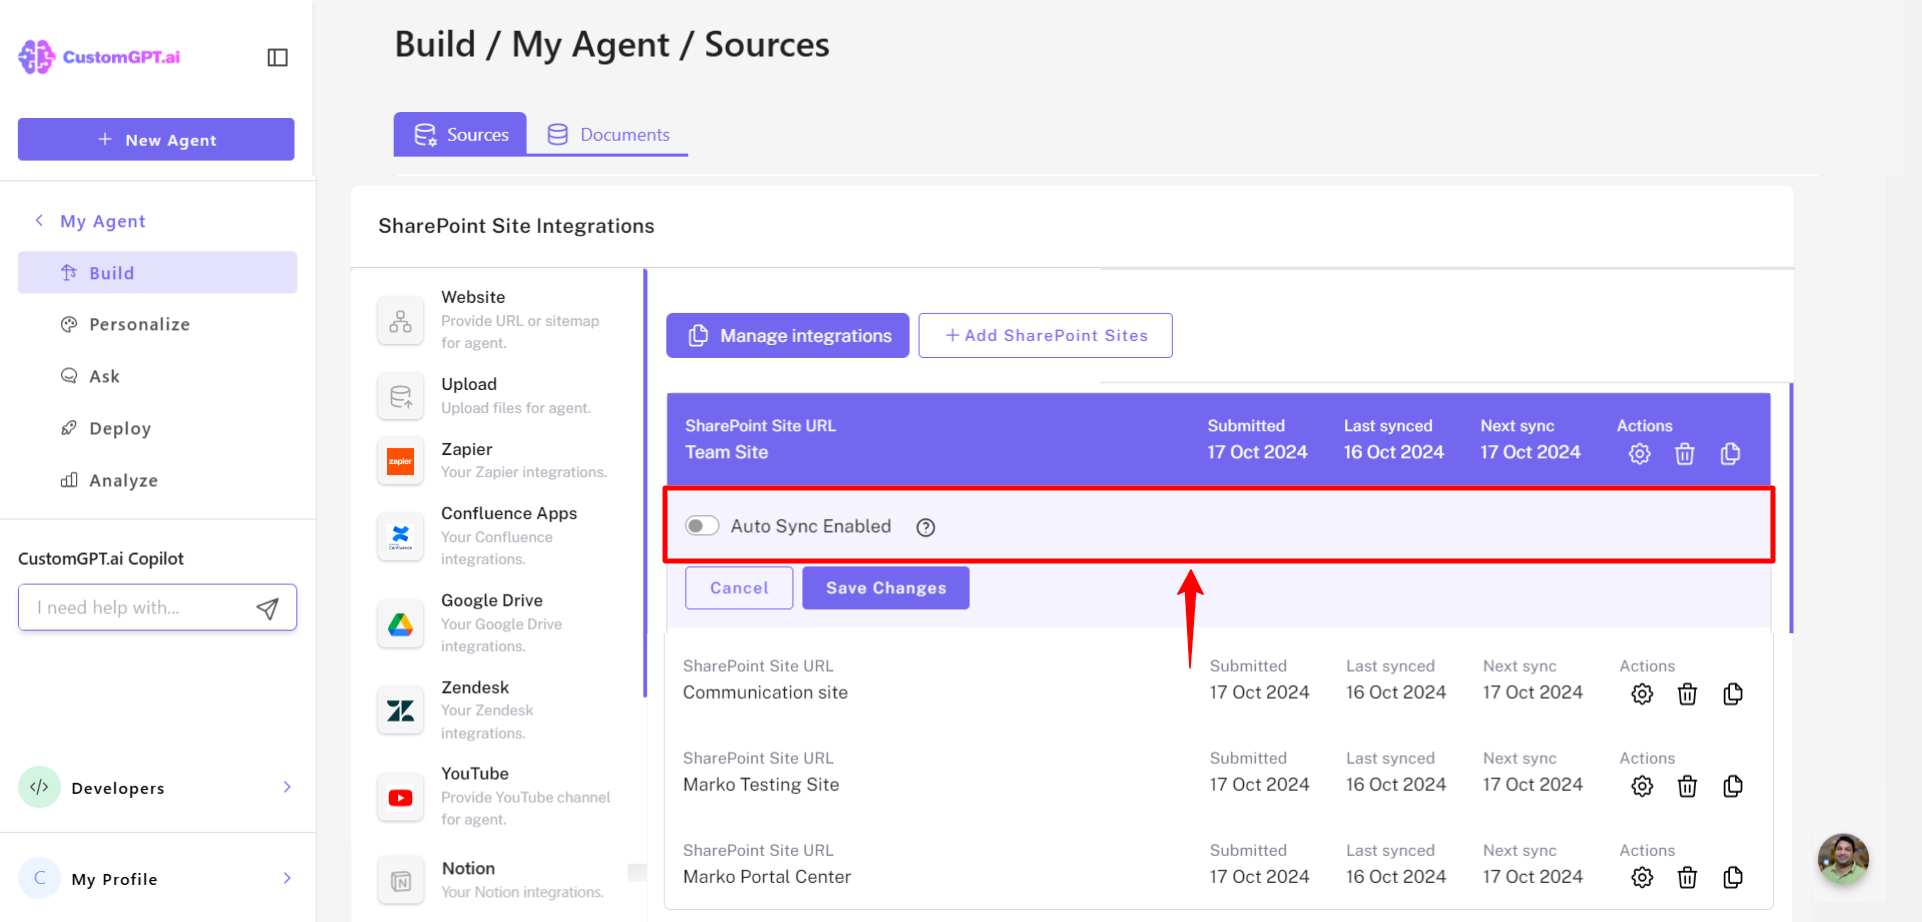Click the New Agent button

coord(156,139)
